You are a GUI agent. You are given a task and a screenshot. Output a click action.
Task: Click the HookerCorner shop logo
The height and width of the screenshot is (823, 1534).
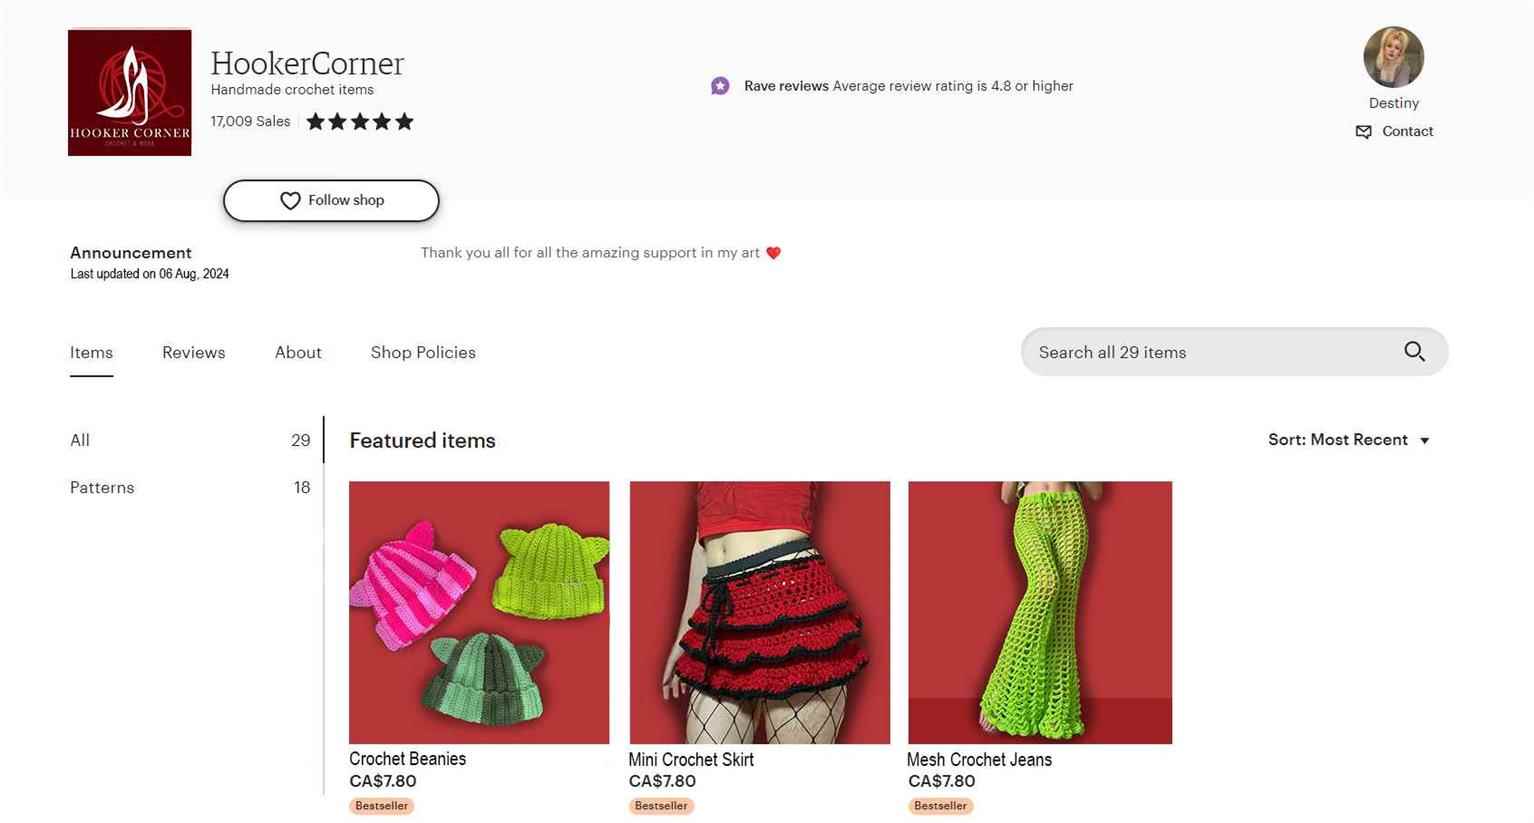(x=129, y=92)
